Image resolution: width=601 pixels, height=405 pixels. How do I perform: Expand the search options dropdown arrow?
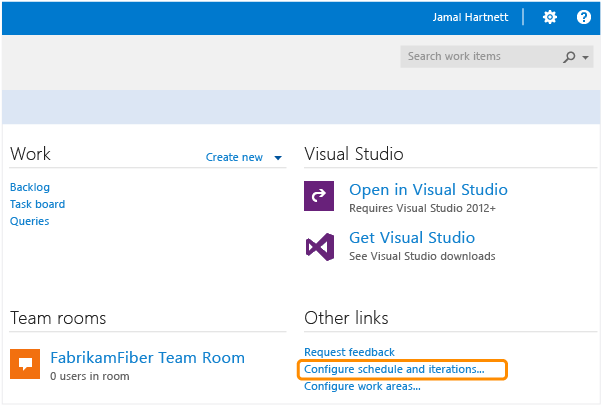pos(586,58)
